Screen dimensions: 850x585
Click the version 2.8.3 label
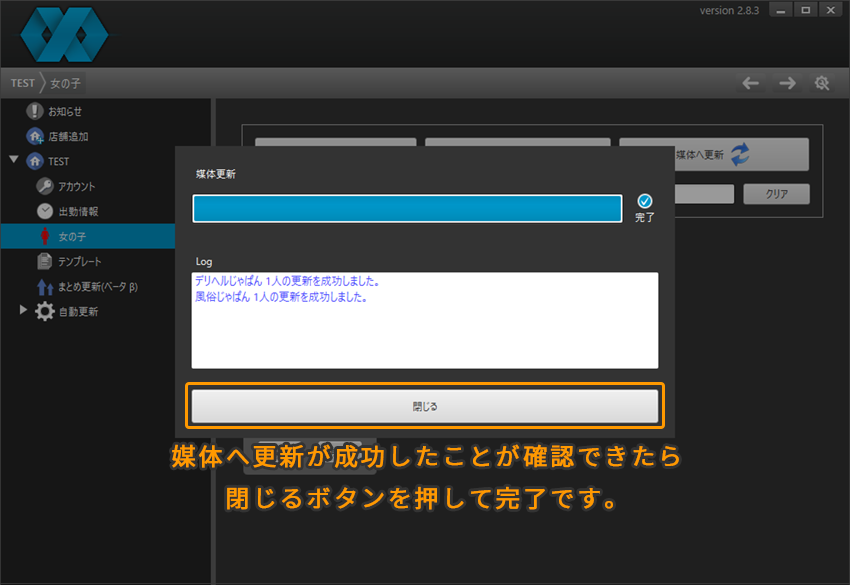(x=729, y=10)
